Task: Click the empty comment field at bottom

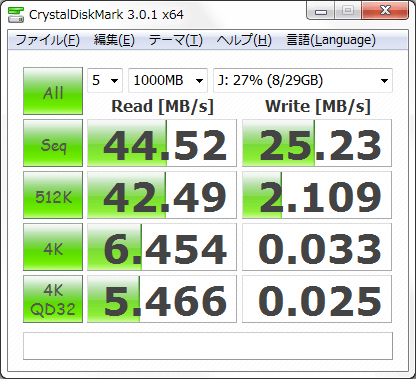Action: click(x=208, y=346)
